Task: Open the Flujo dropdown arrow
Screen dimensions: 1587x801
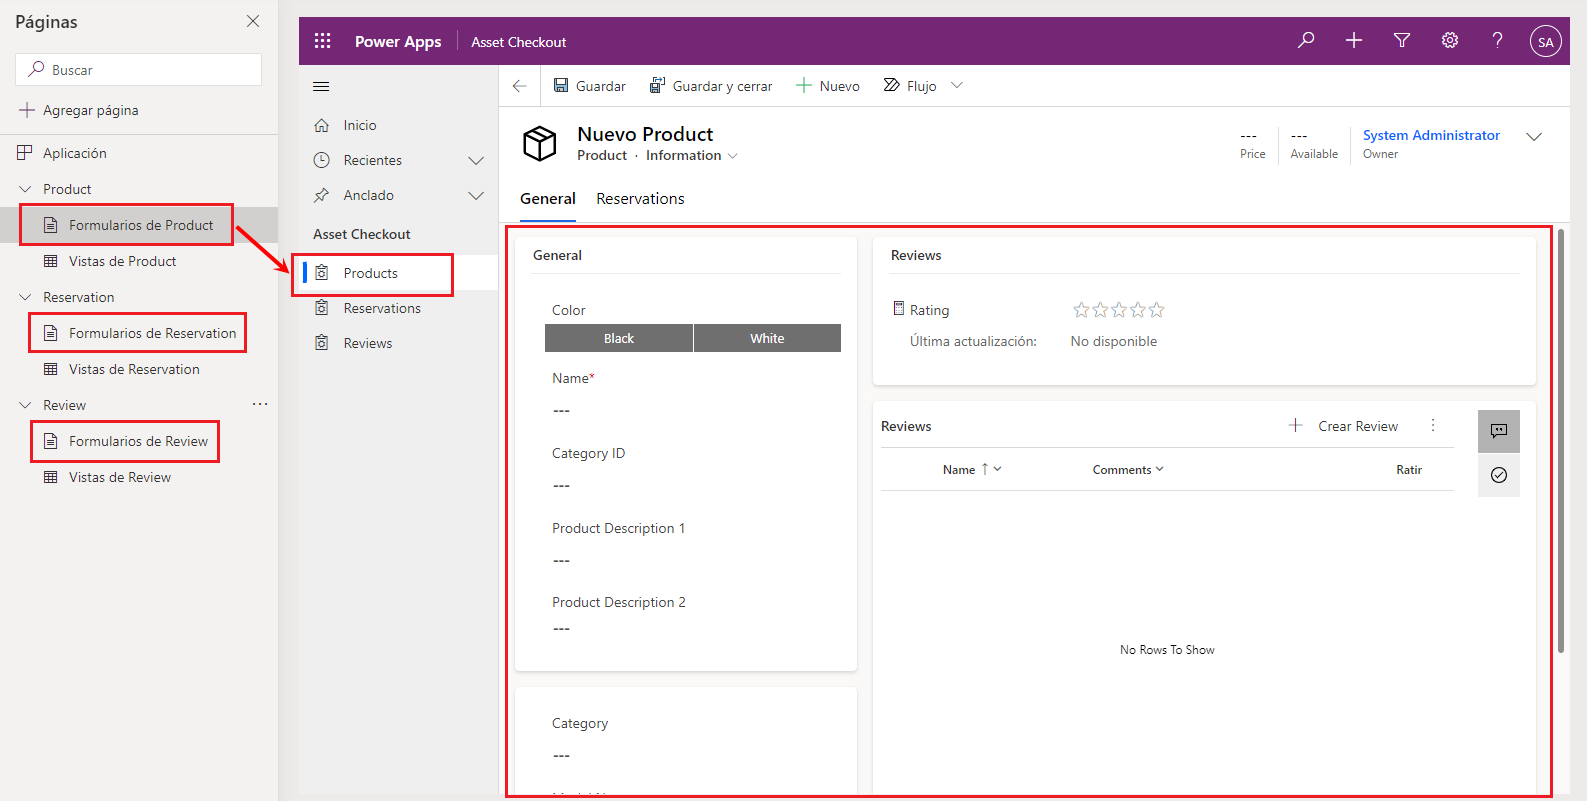Action: pyautogui.click(x=957, y=86)
